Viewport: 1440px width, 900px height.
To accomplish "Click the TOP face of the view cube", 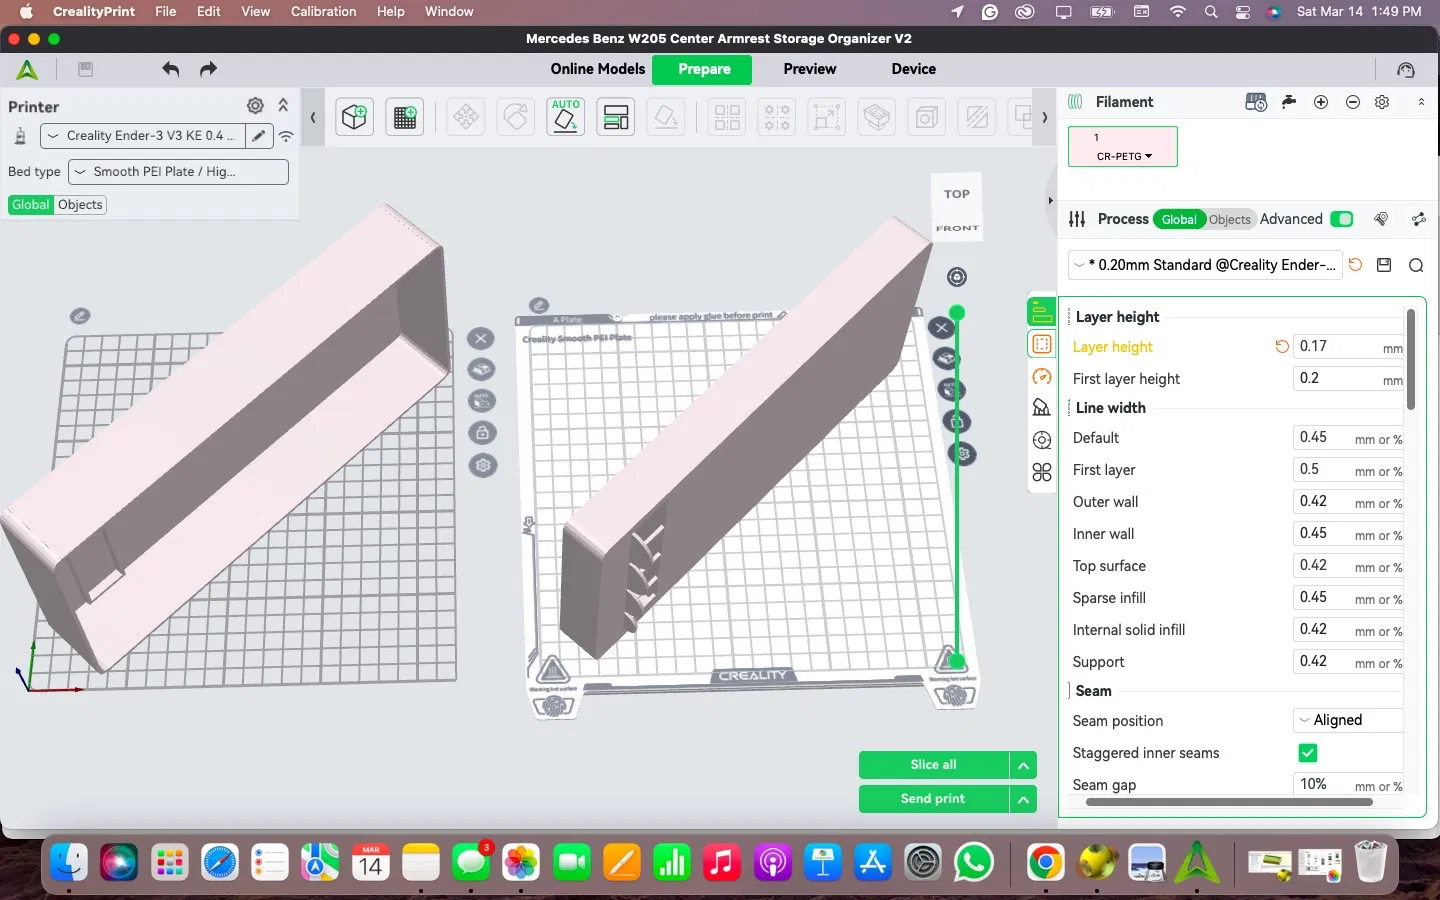I will point(957,194).
